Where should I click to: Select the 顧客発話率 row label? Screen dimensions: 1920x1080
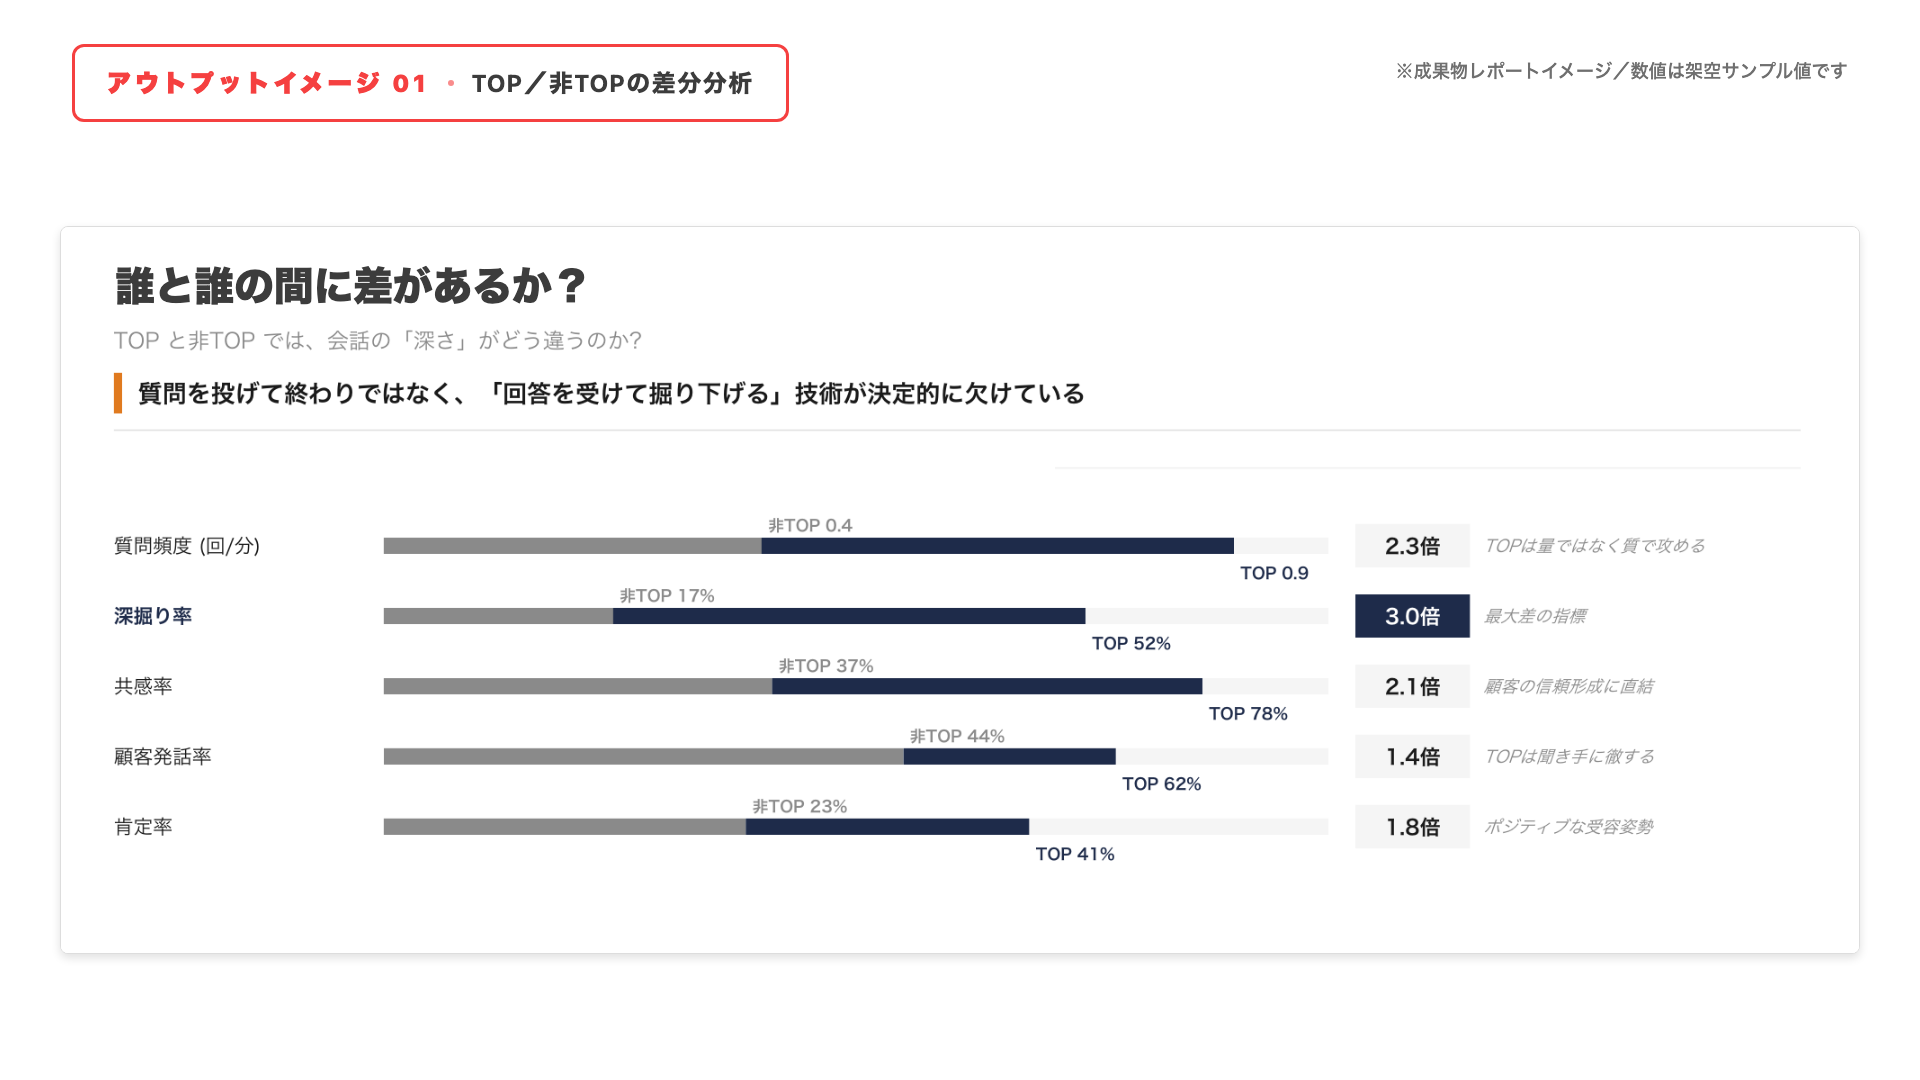coord(162,757)
